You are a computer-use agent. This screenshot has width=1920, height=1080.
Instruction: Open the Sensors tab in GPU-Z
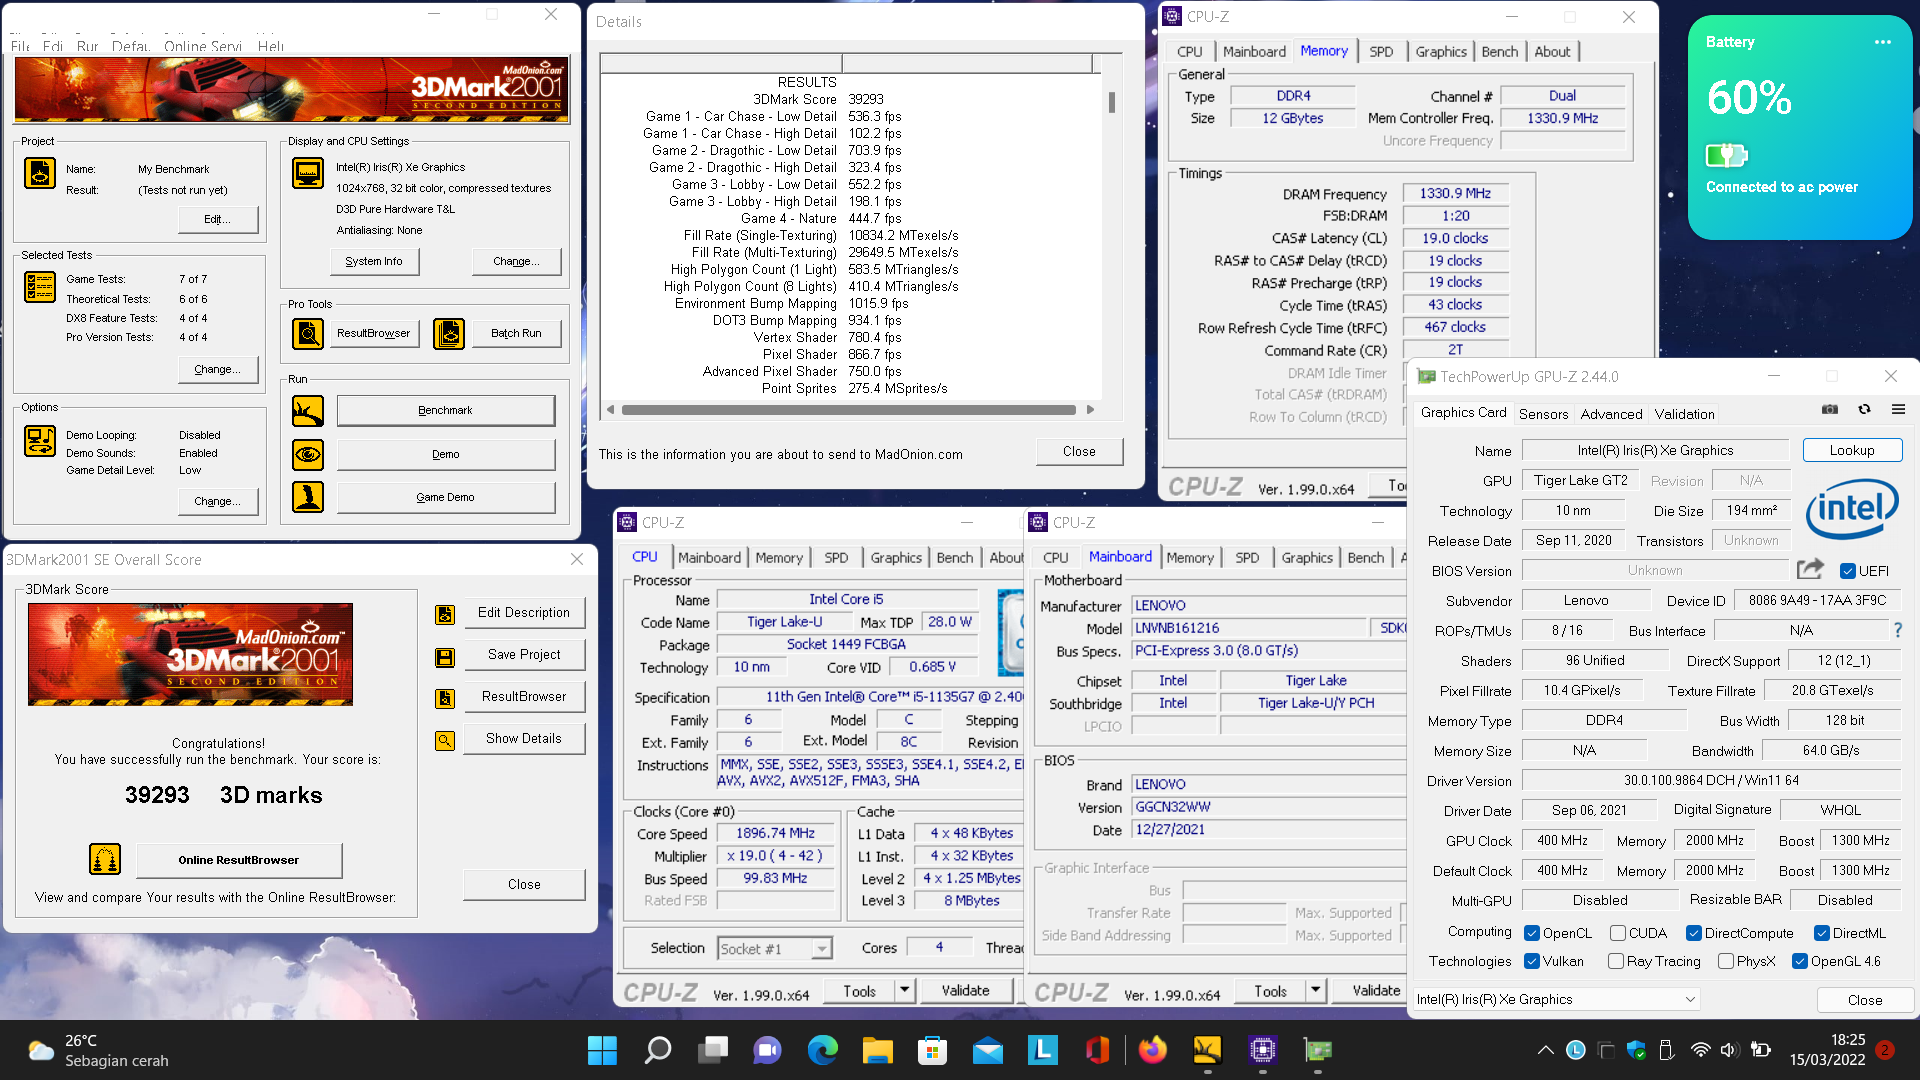pos(1543,414)
